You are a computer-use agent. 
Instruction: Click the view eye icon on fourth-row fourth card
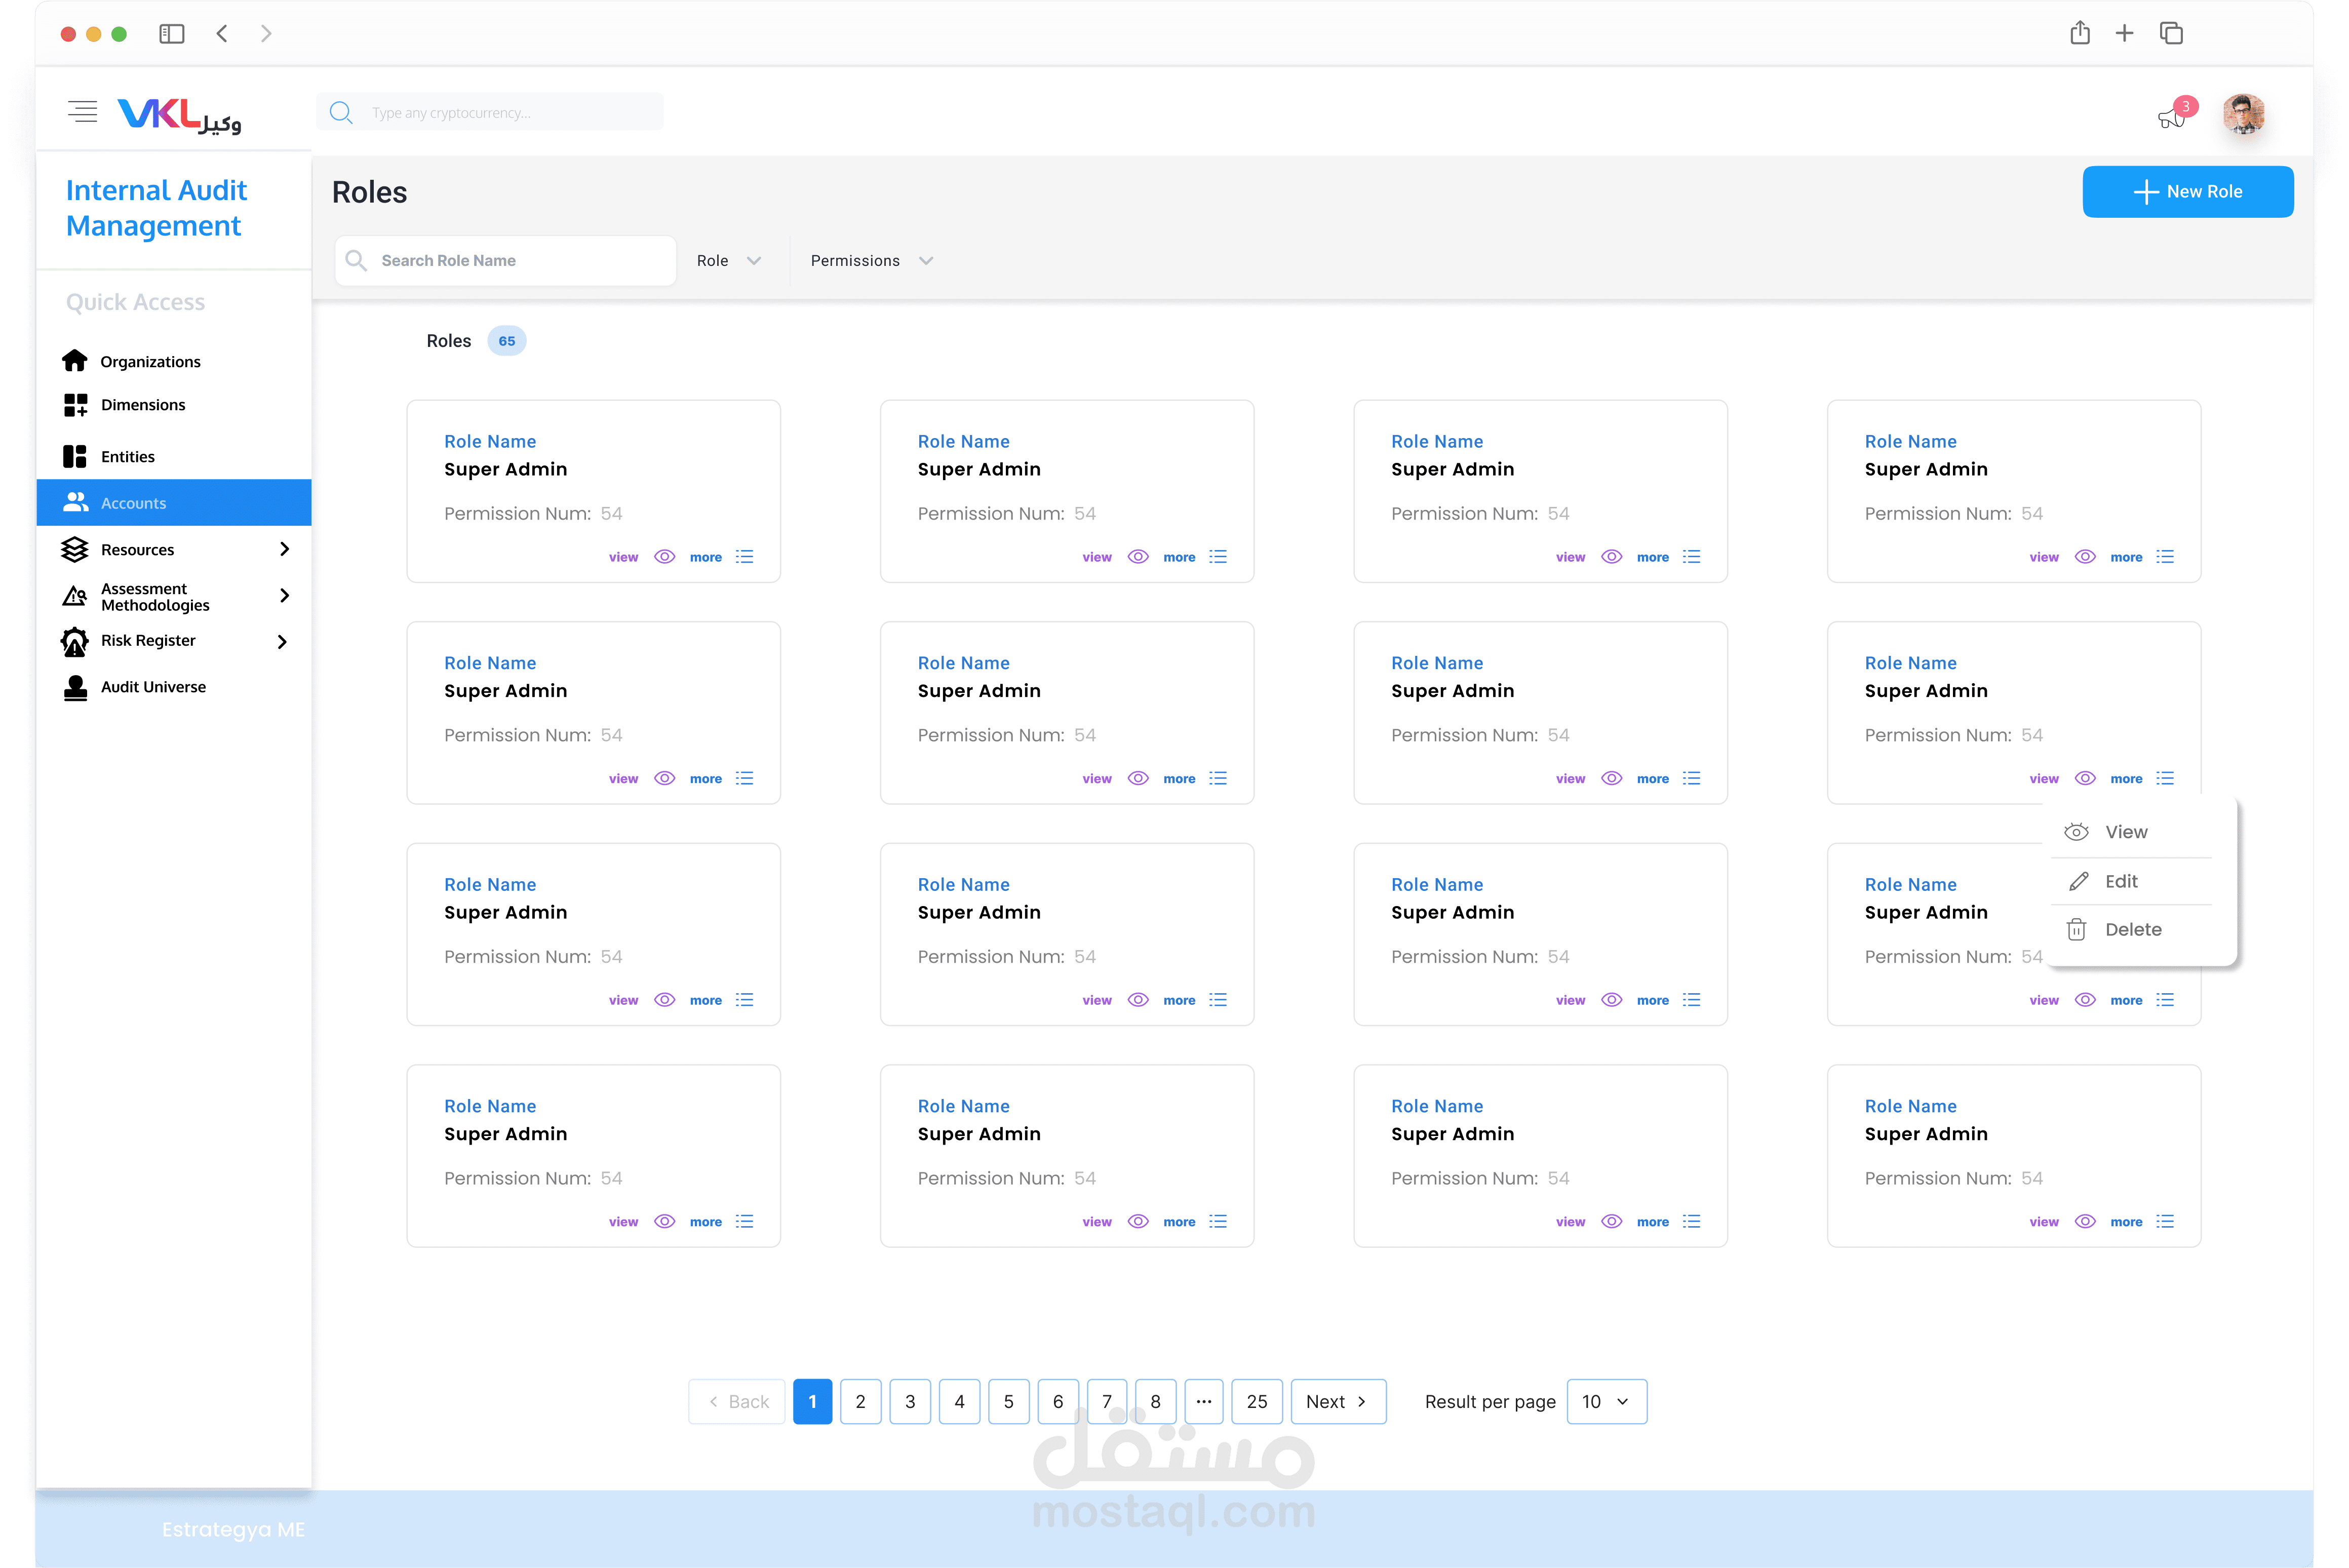pos(2085,1221)
